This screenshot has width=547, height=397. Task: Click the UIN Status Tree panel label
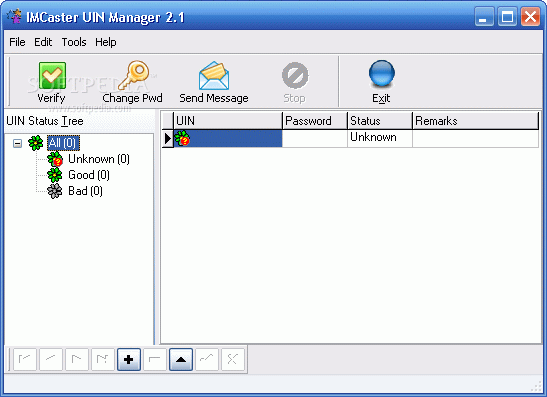(x=45, y=121)
